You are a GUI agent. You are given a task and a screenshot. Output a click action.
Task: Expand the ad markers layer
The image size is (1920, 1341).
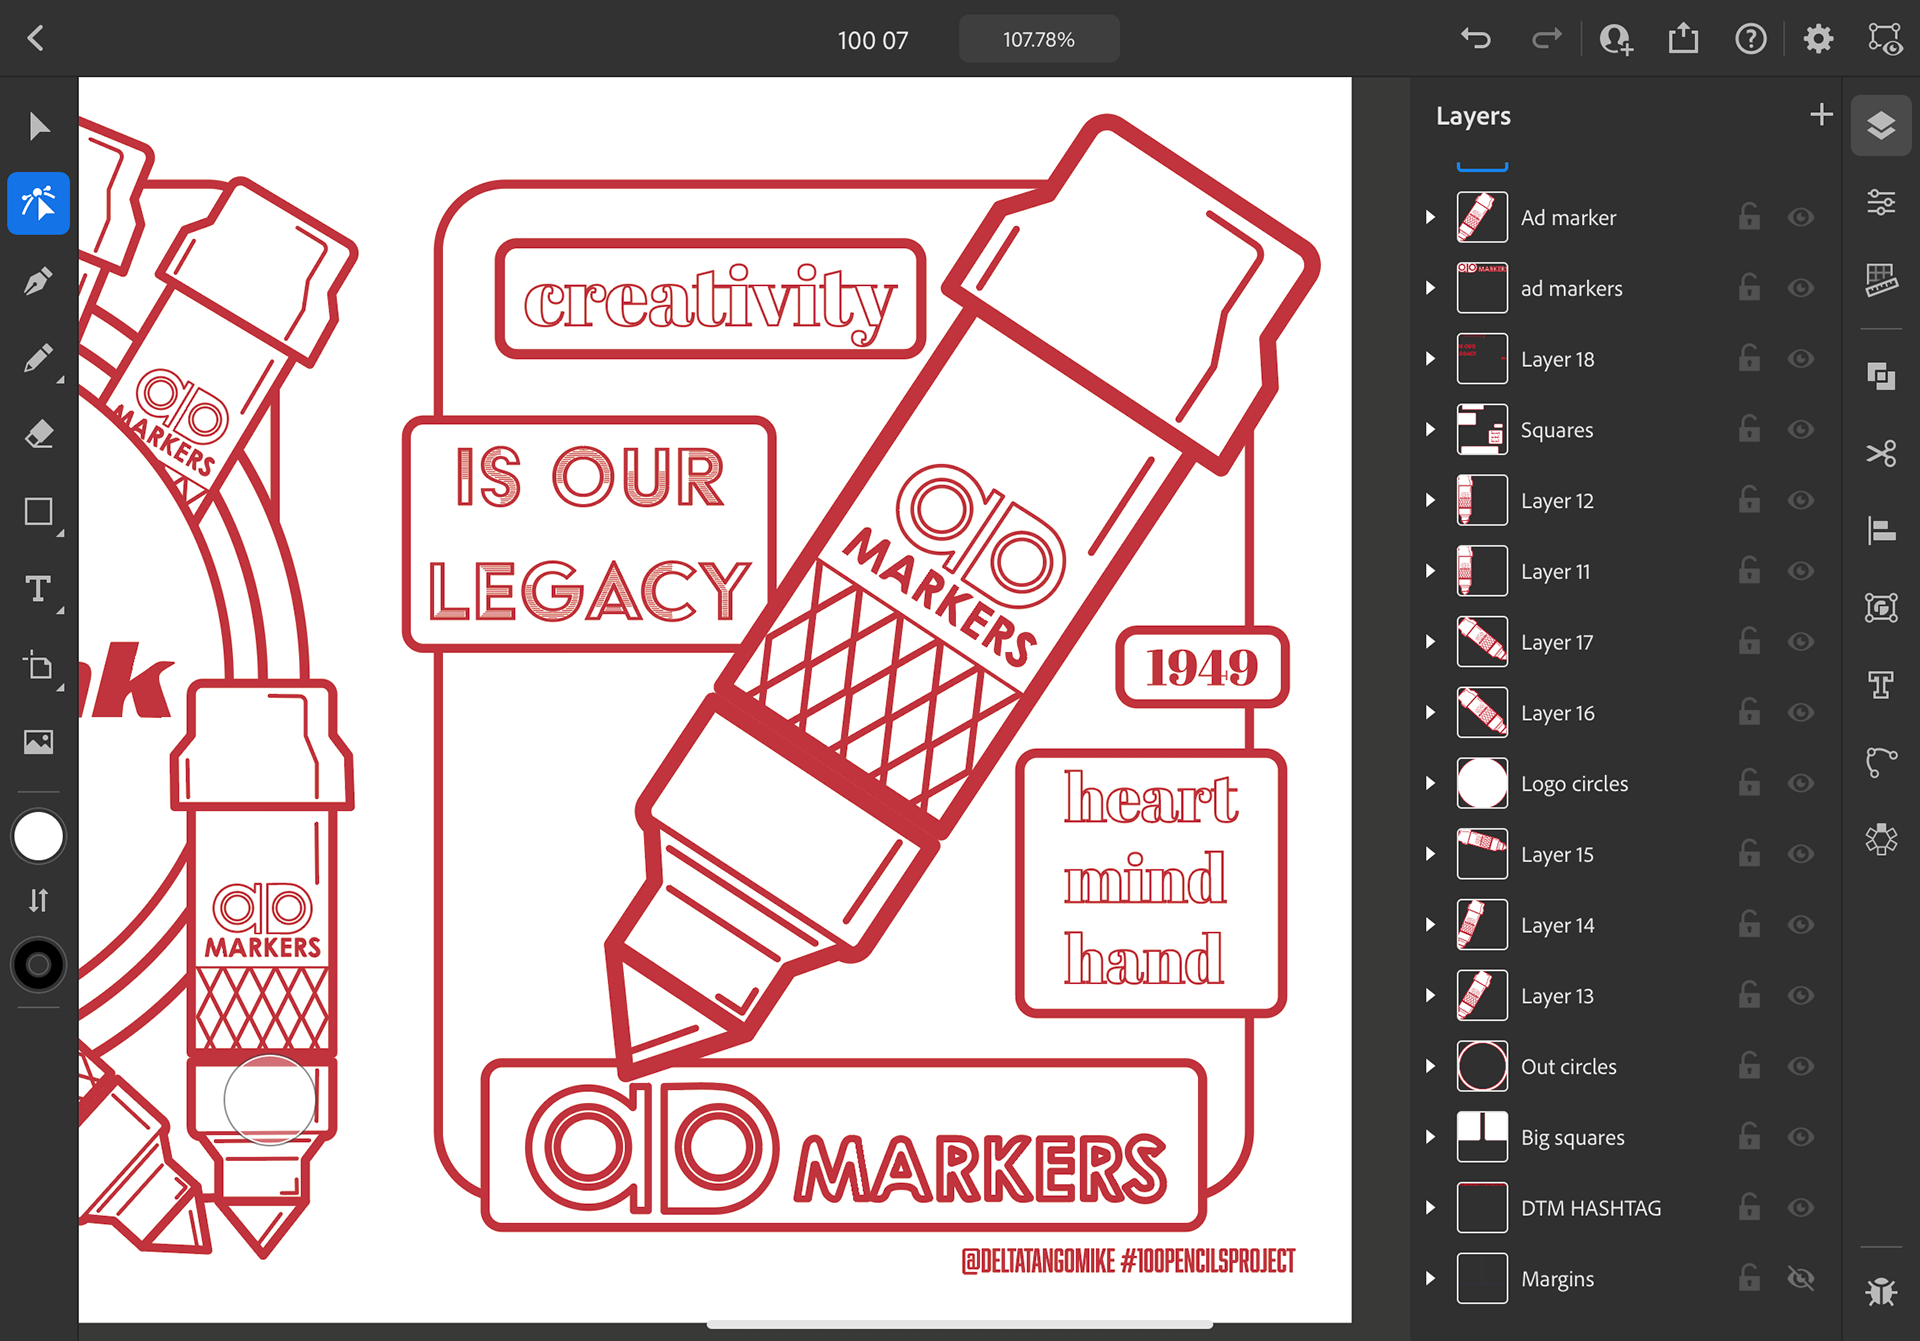pos(1430,288)
